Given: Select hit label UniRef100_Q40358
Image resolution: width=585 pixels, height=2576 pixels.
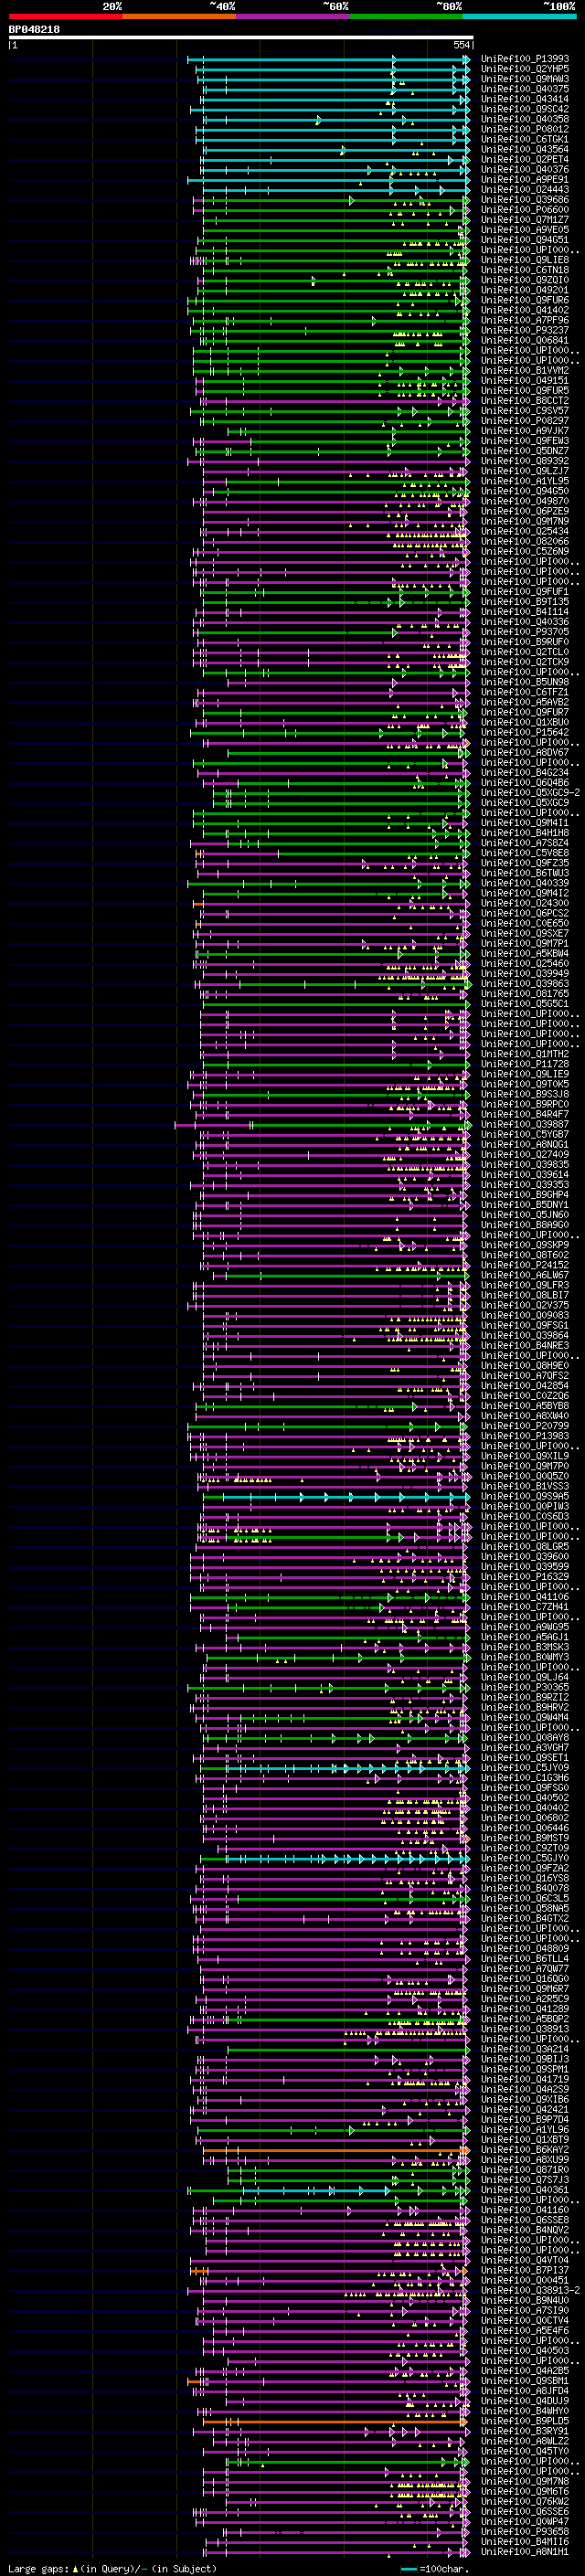Looking at the screenshot, I should (x=525, y=119).
